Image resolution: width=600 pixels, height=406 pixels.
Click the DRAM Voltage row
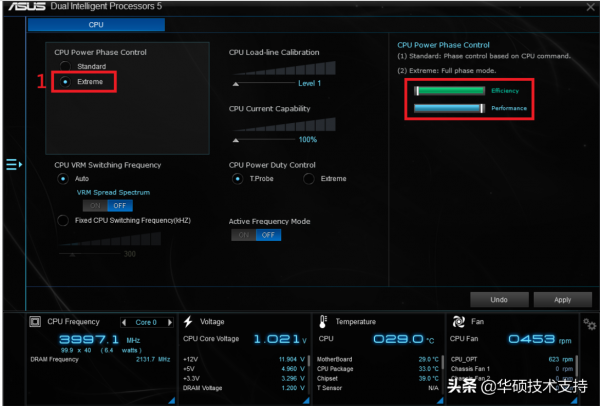click(x=244, y=388)
